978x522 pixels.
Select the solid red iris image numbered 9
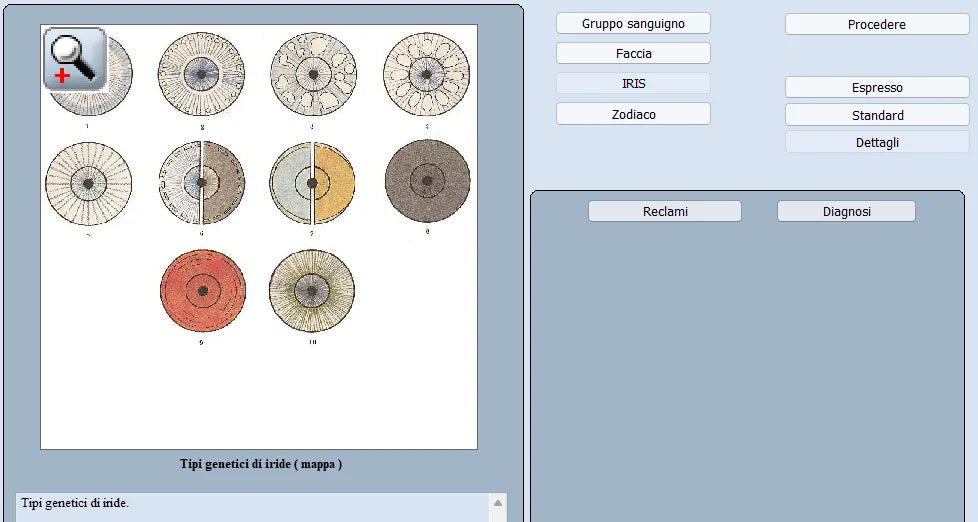point(202,291)
